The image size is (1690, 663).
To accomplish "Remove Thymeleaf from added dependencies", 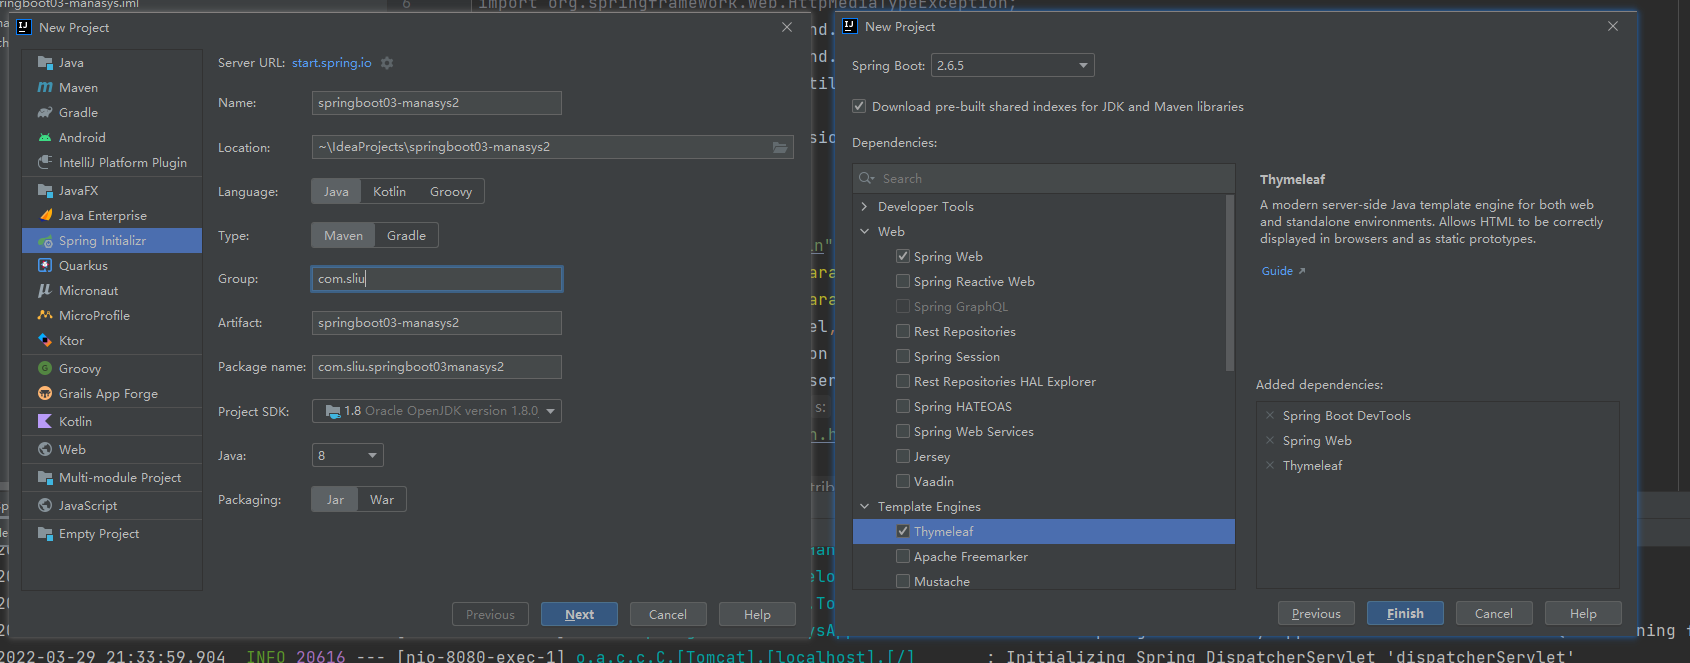I will tap(1270, 465).
